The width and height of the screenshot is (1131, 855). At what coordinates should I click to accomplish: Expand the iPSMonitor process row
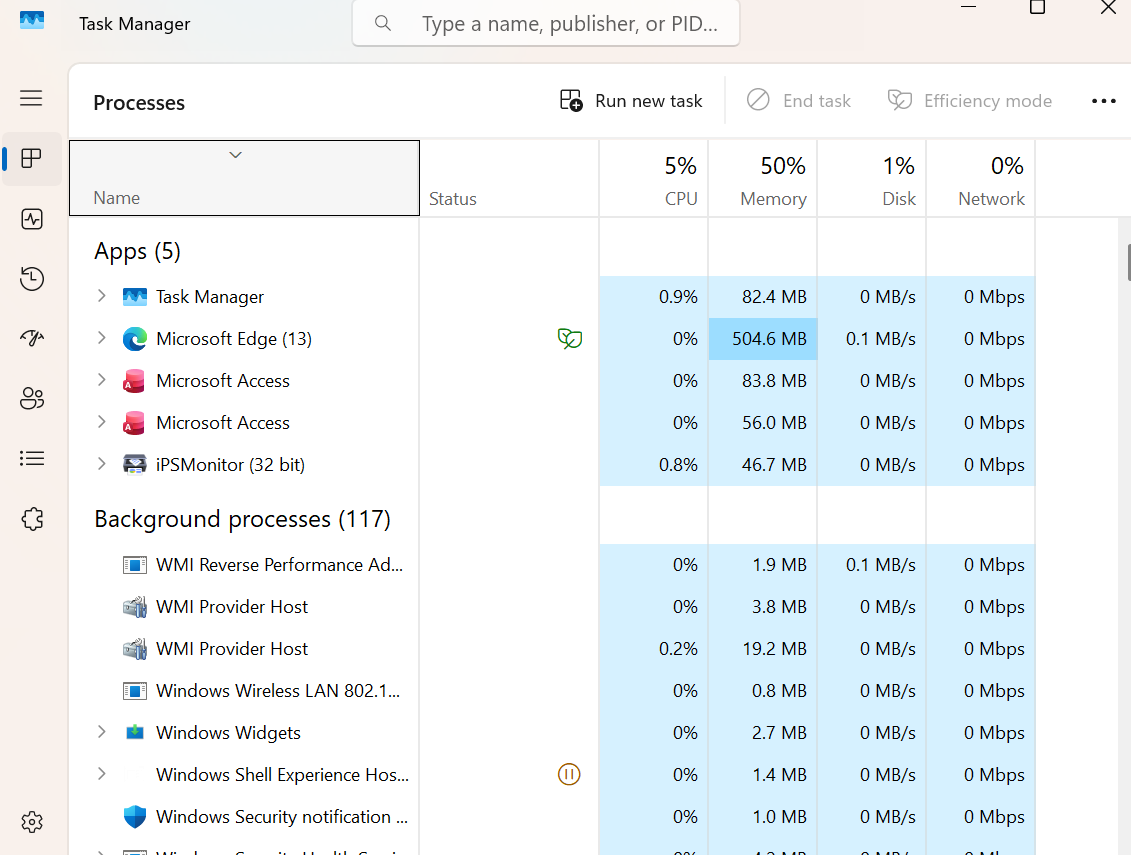(x=101, y=464)
